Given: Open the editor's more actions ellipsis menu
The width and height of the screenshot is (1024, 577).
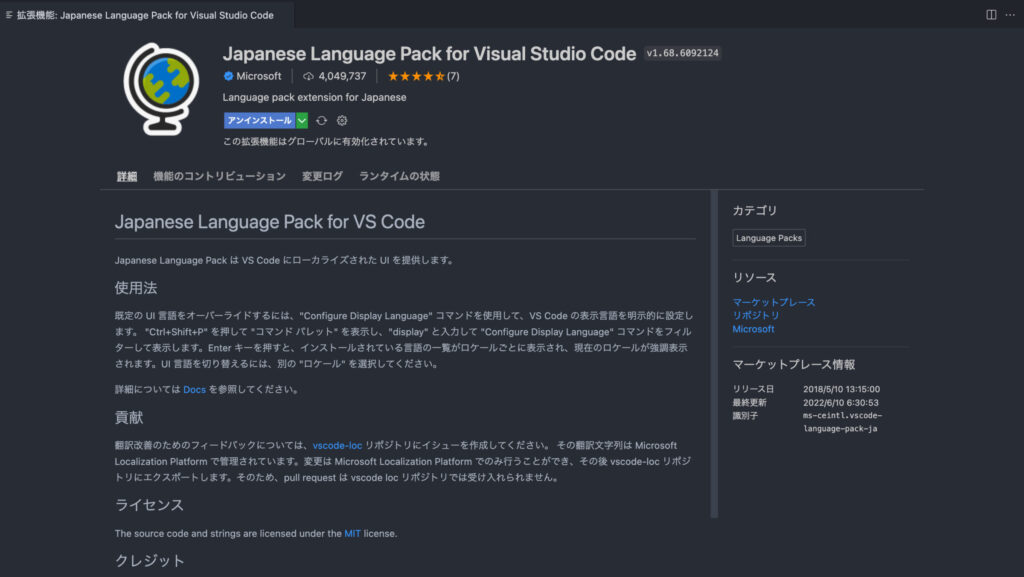Looking at the screenshot, I should 1009,15.
